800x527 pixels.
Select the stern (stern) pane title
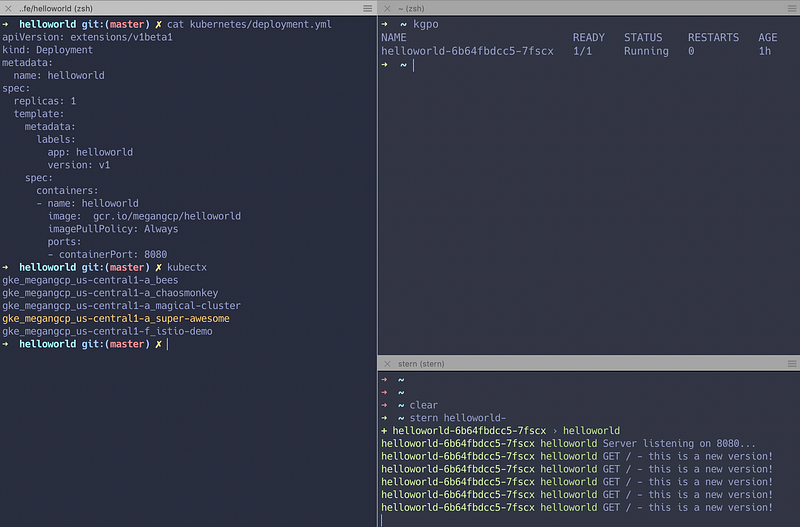(x=421, y=364)
